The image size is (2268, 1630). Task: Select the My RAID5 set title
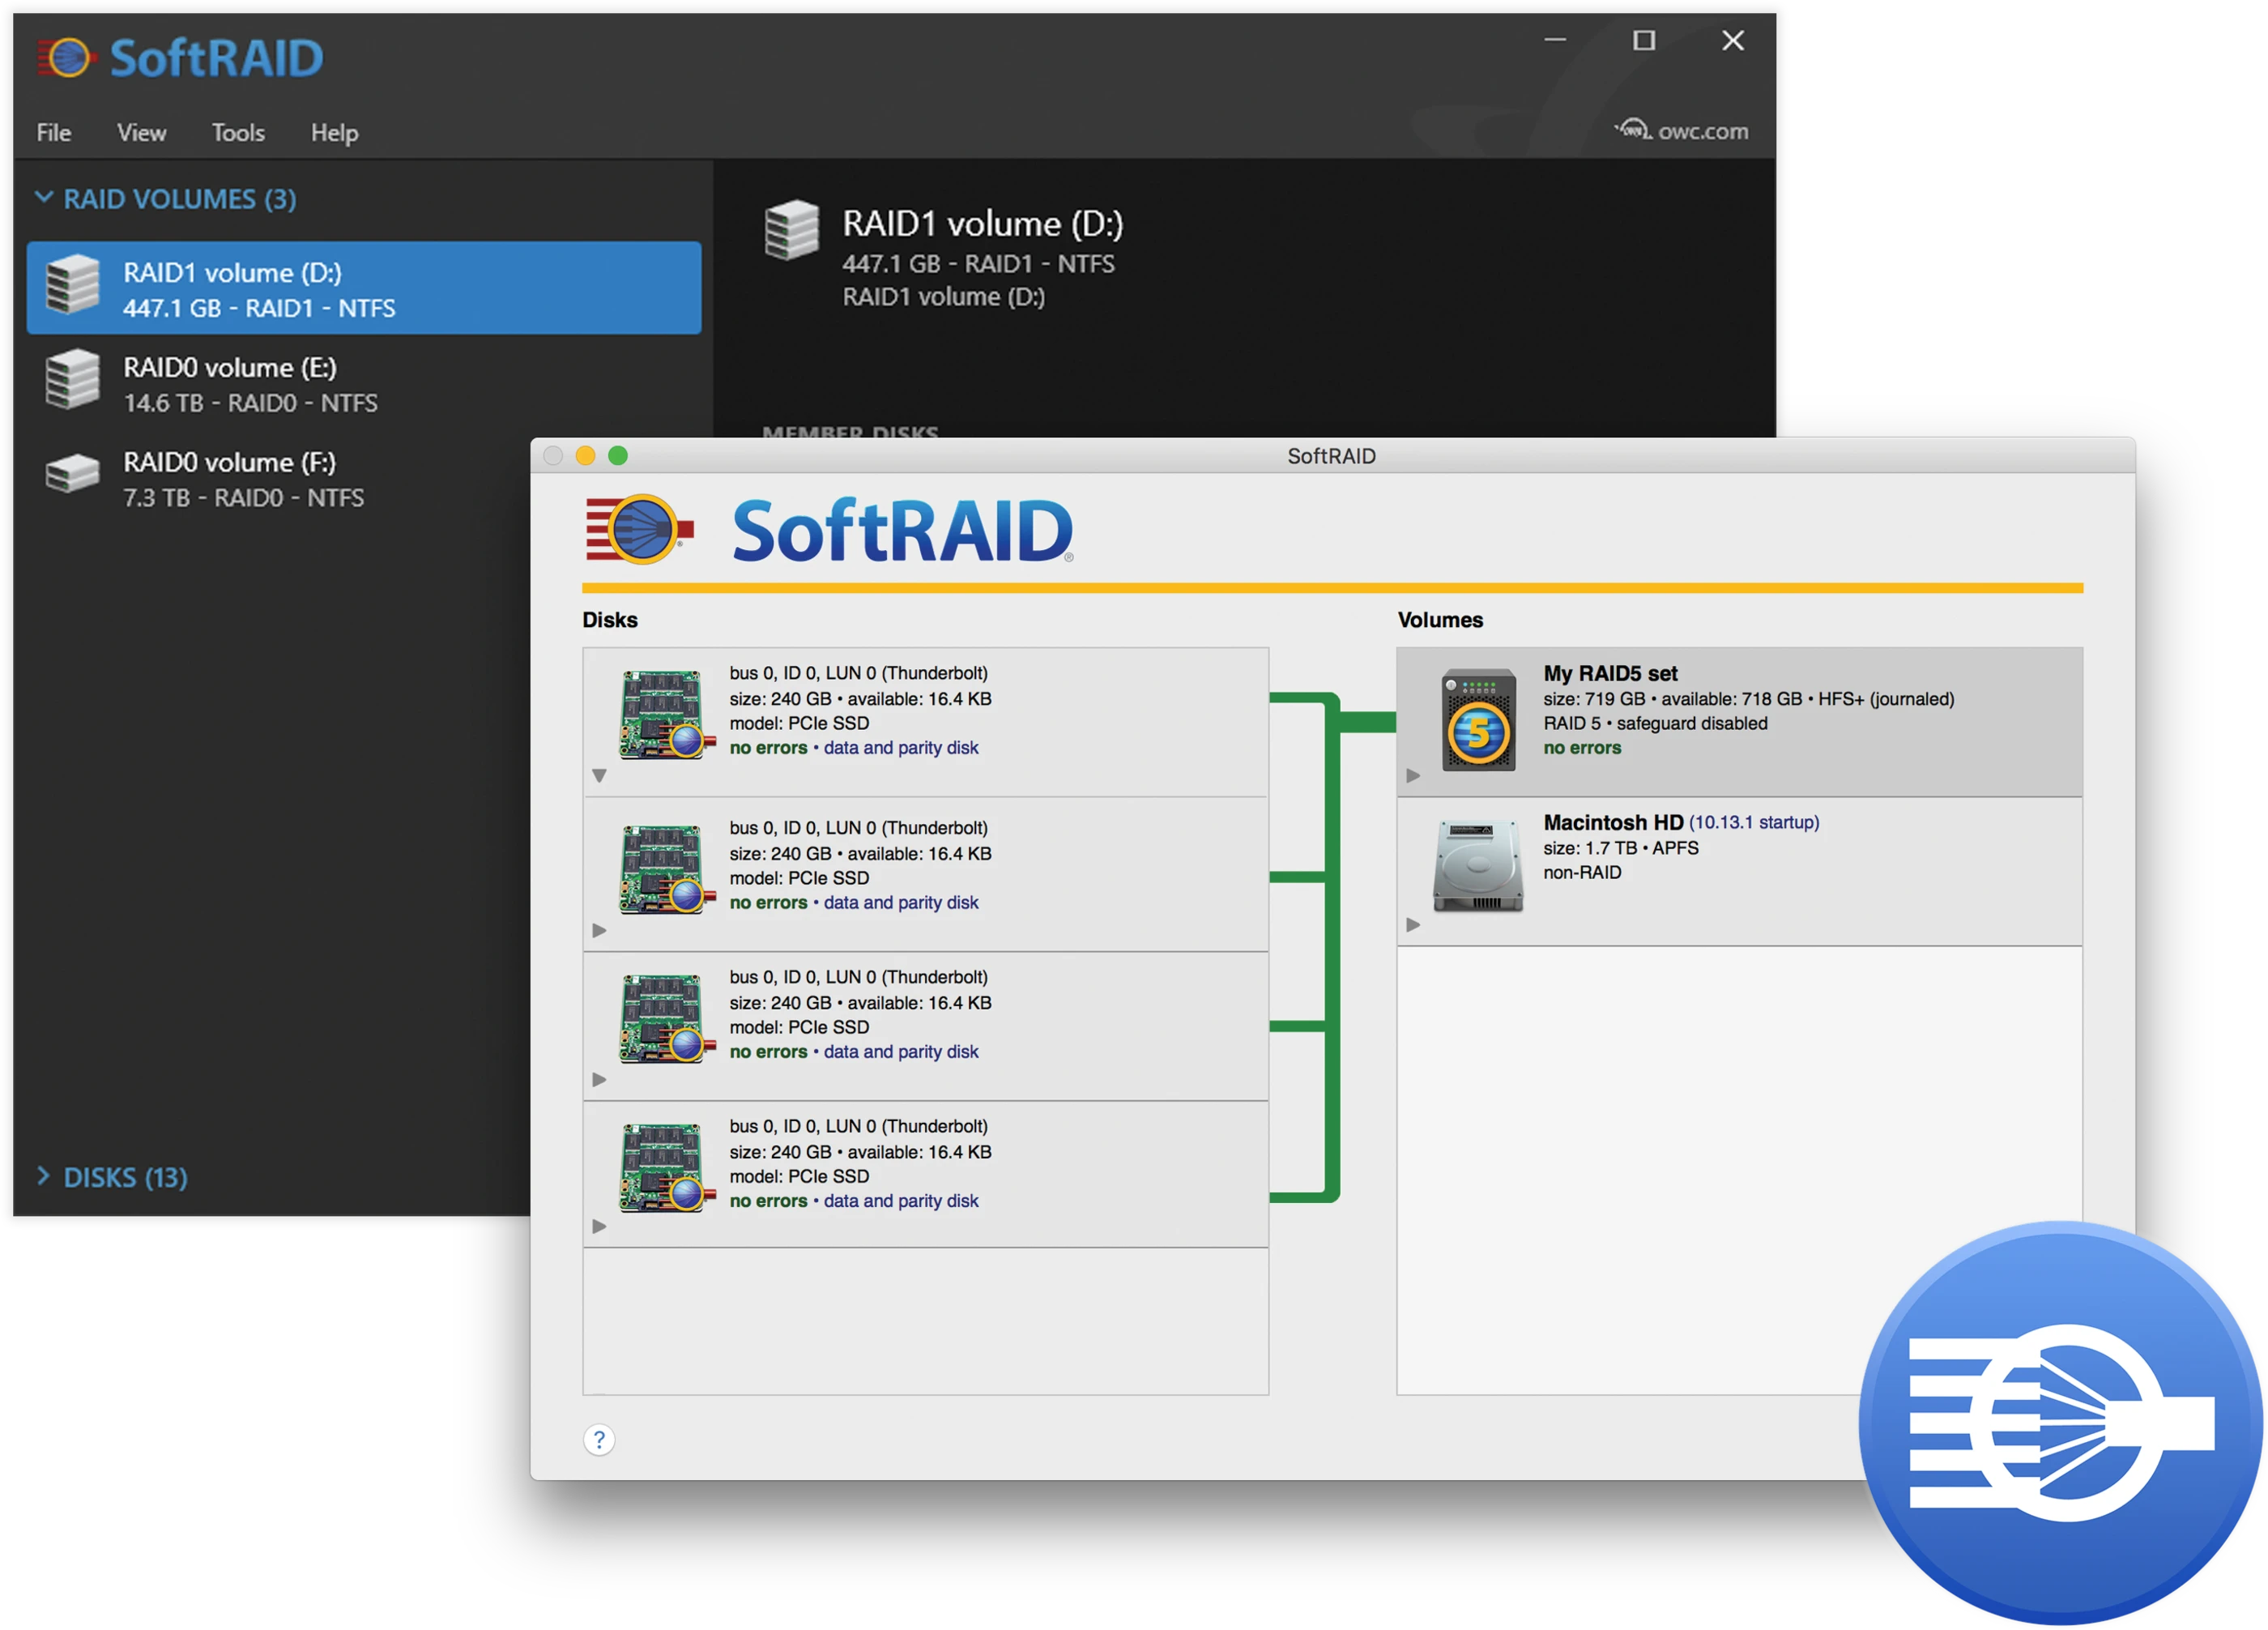coord(1610,673)
